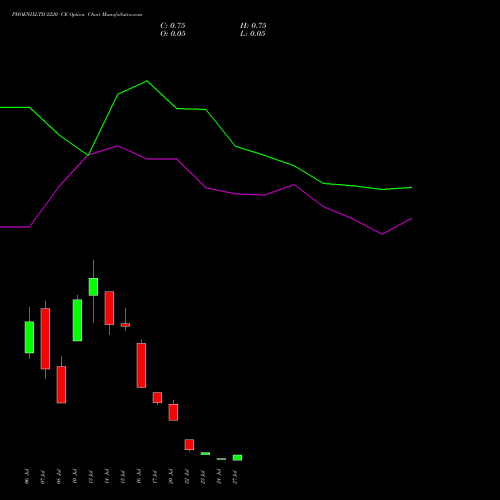The image size is (500, 500).
Task: Click the 08 Jul date label
Action: (59, 476)
